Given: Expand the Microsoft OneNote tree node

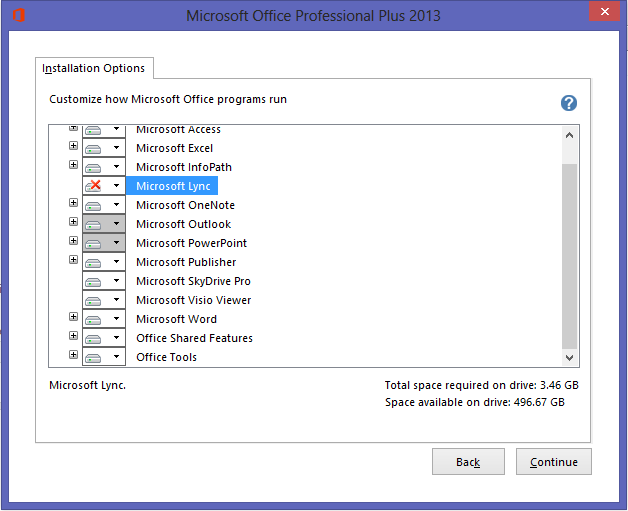Looking at the screenshot, I should [73, 202].
